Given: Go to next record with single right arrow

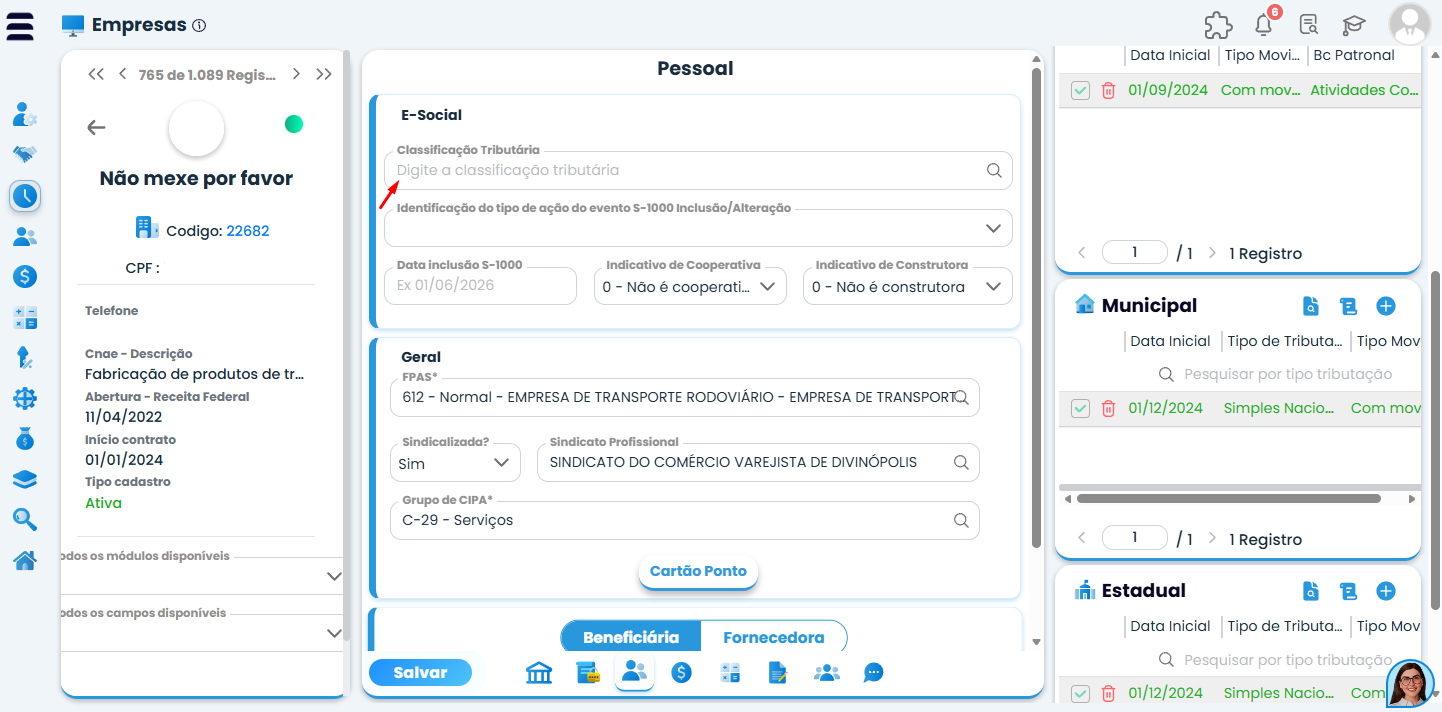Looking at the screenshot, I should (x=297, y=74).
